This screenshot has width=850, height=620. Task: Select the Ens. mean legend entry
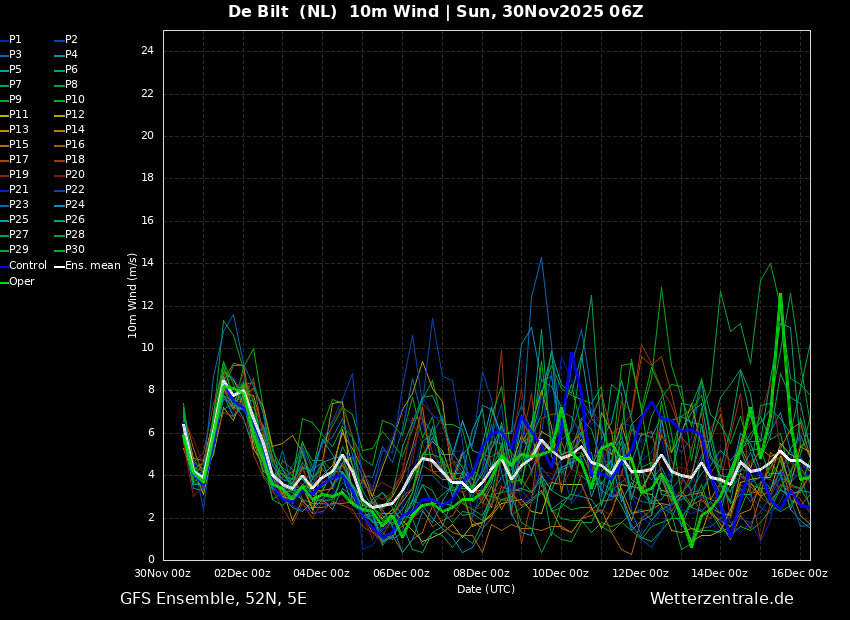coord(92,266)
